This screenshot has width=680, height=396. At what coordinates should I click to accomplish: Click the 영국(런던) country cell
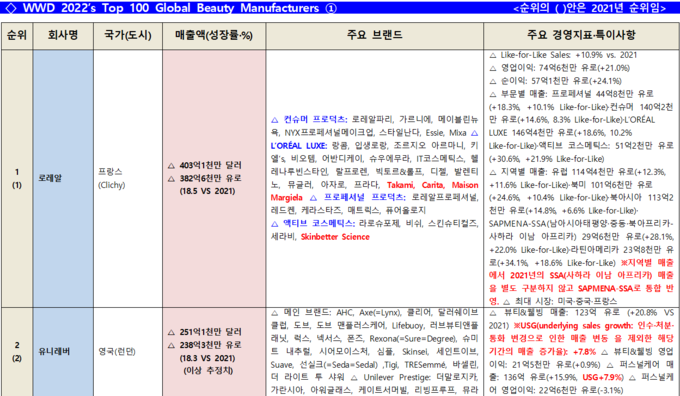(128, 352)
